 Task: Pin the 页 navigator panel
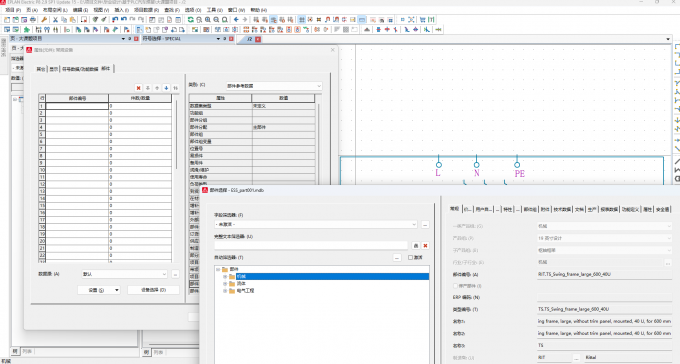point(129,39)
